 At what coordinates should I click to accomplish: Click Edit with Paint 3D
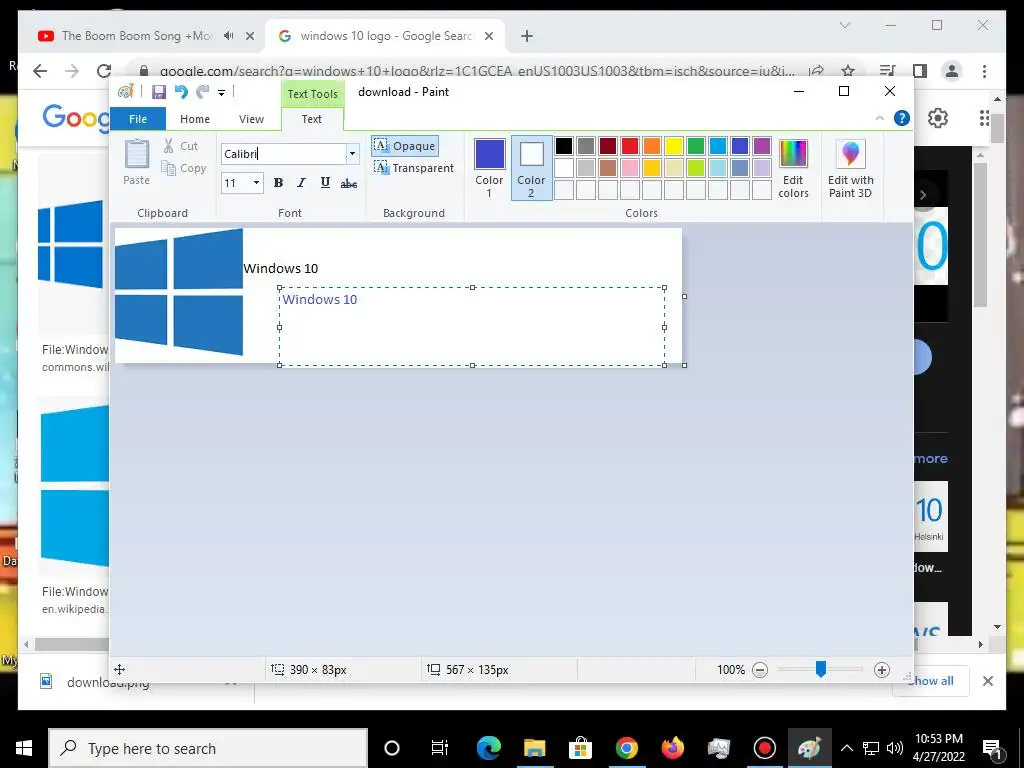point(850,168)
